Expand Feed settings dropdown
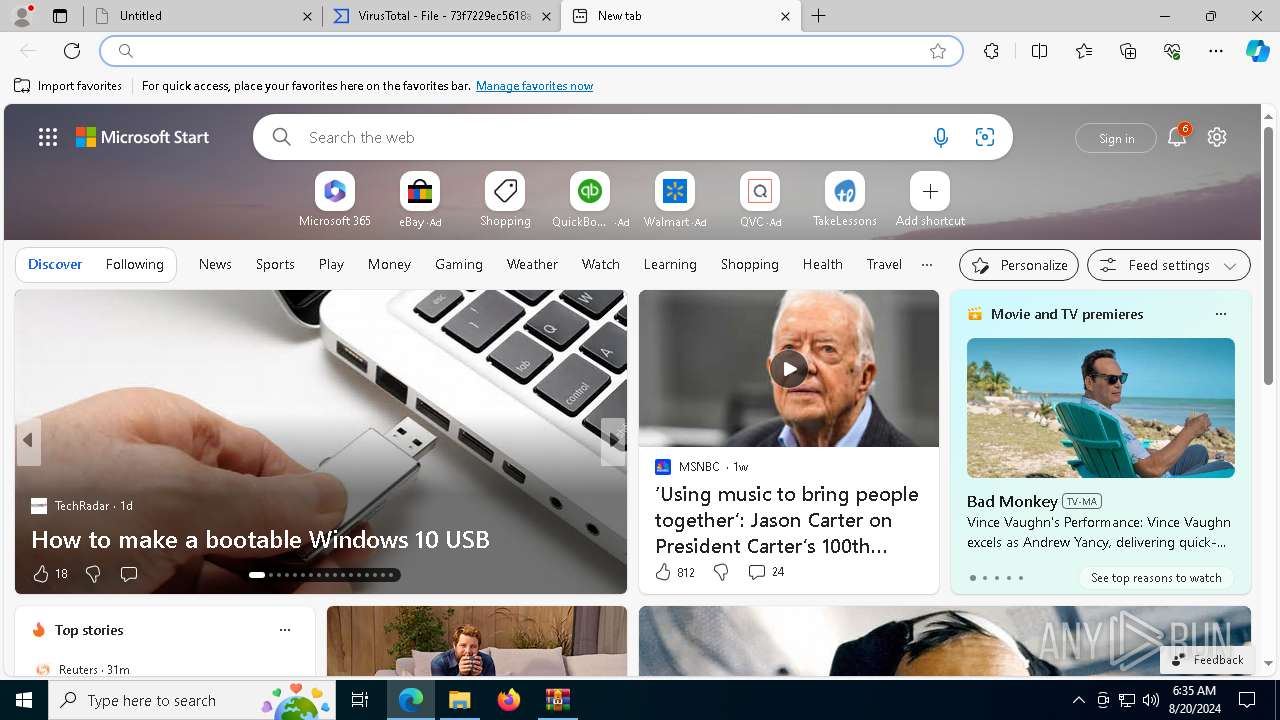 point(1169,265)
